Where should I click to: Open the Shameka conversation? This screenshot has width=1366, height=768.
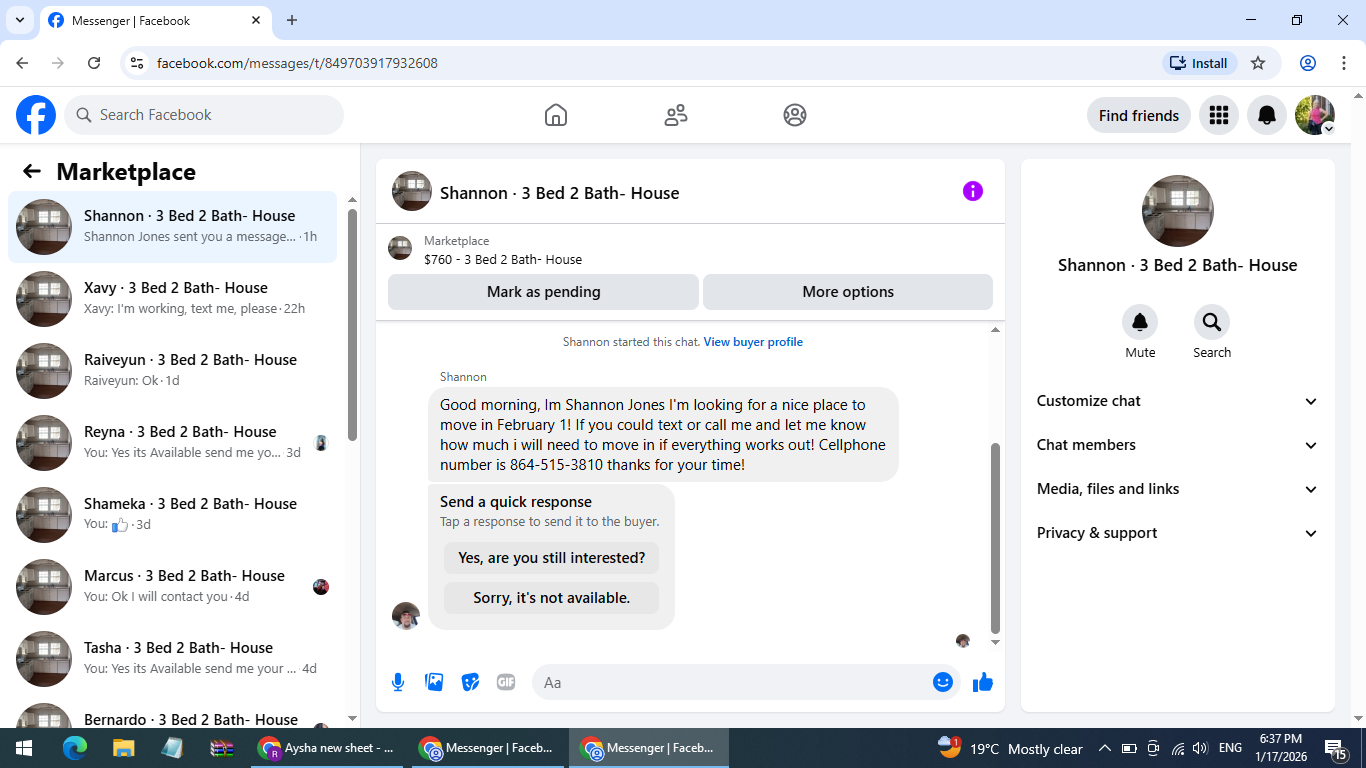pos(172,515)
